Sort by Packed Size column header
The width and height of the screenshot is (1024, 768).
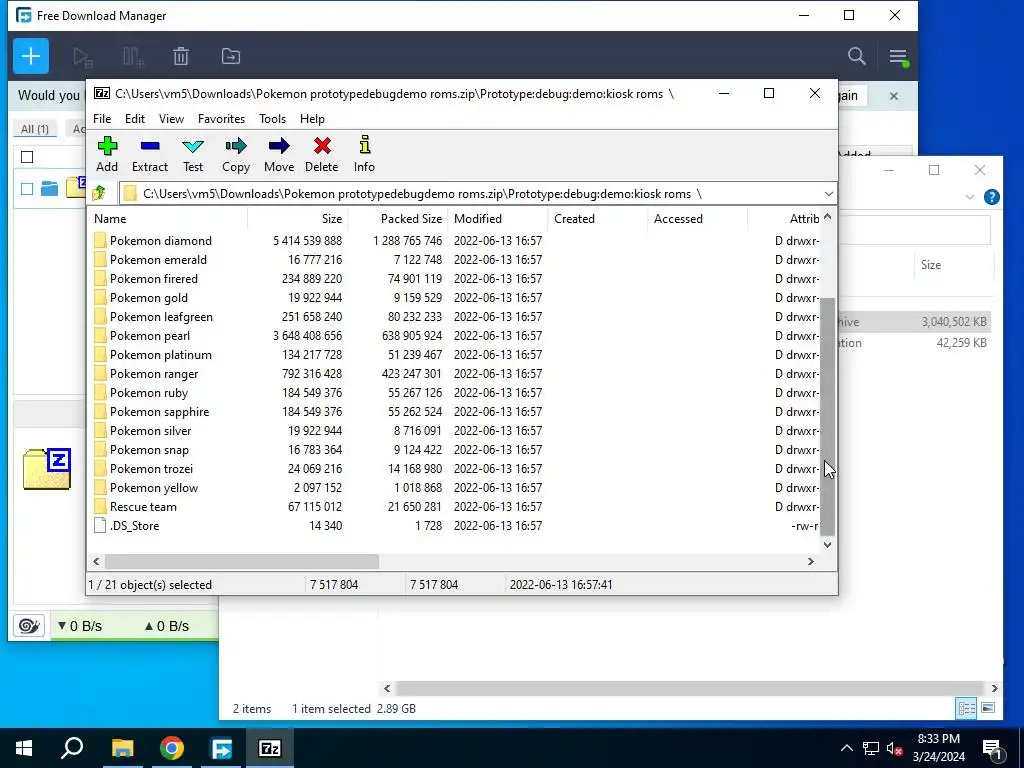coord(398,219)
